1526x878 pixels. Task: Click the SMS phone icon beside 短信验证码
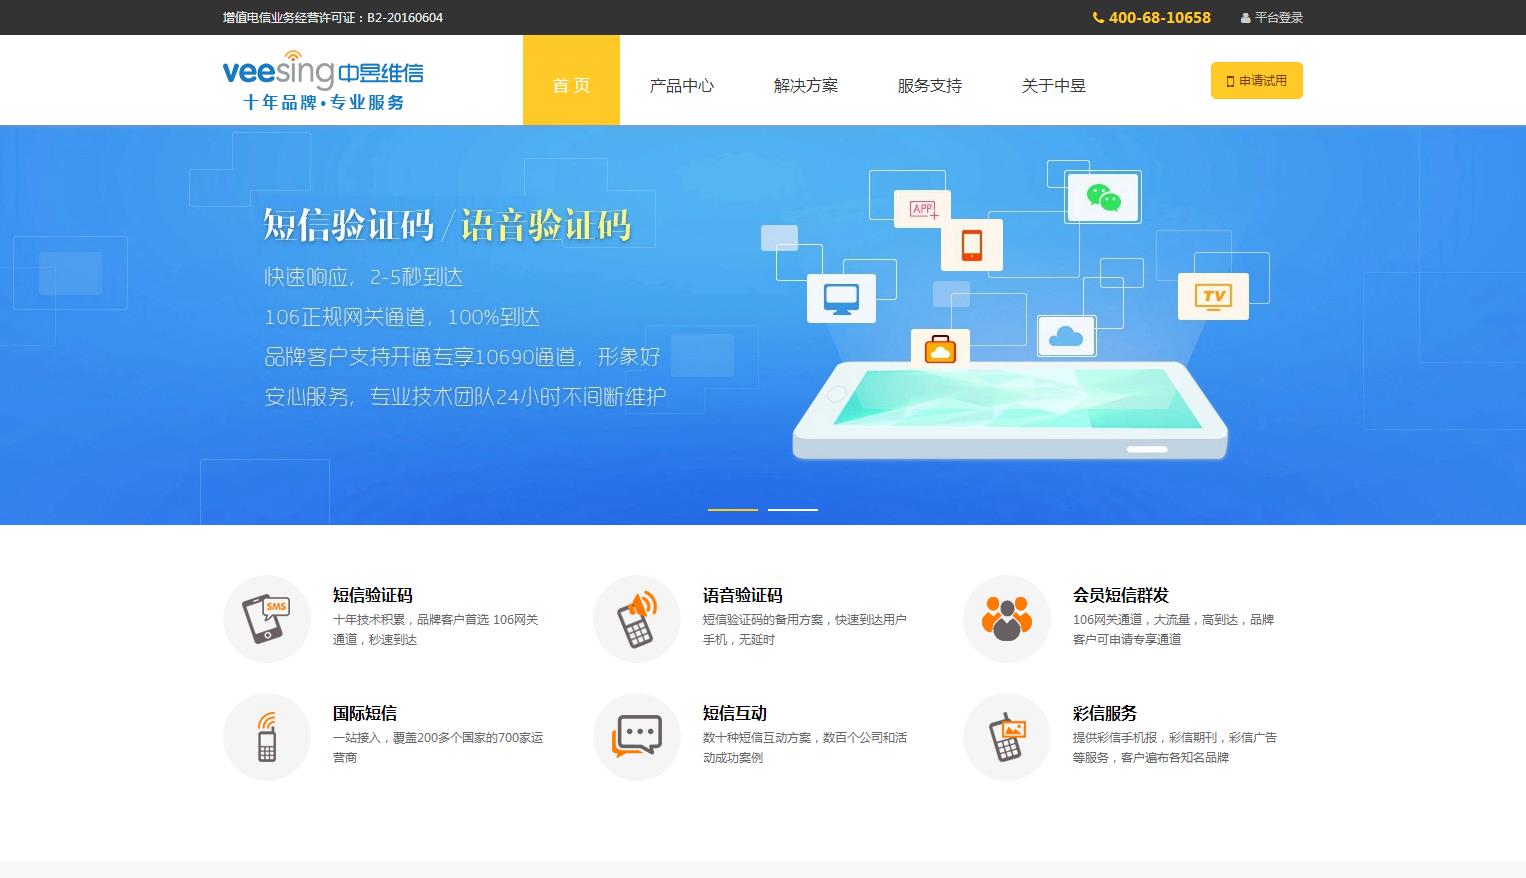(266, 618)
